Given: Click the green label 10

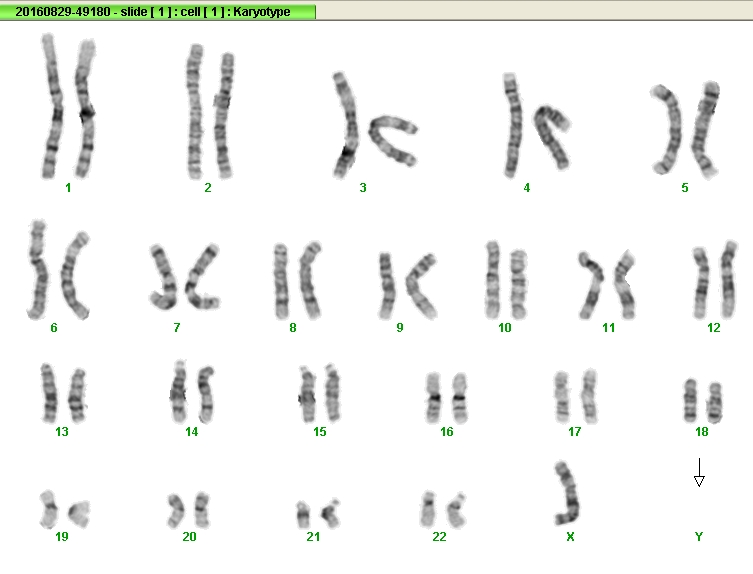Looking at the screenshot, I should point(505,328).
